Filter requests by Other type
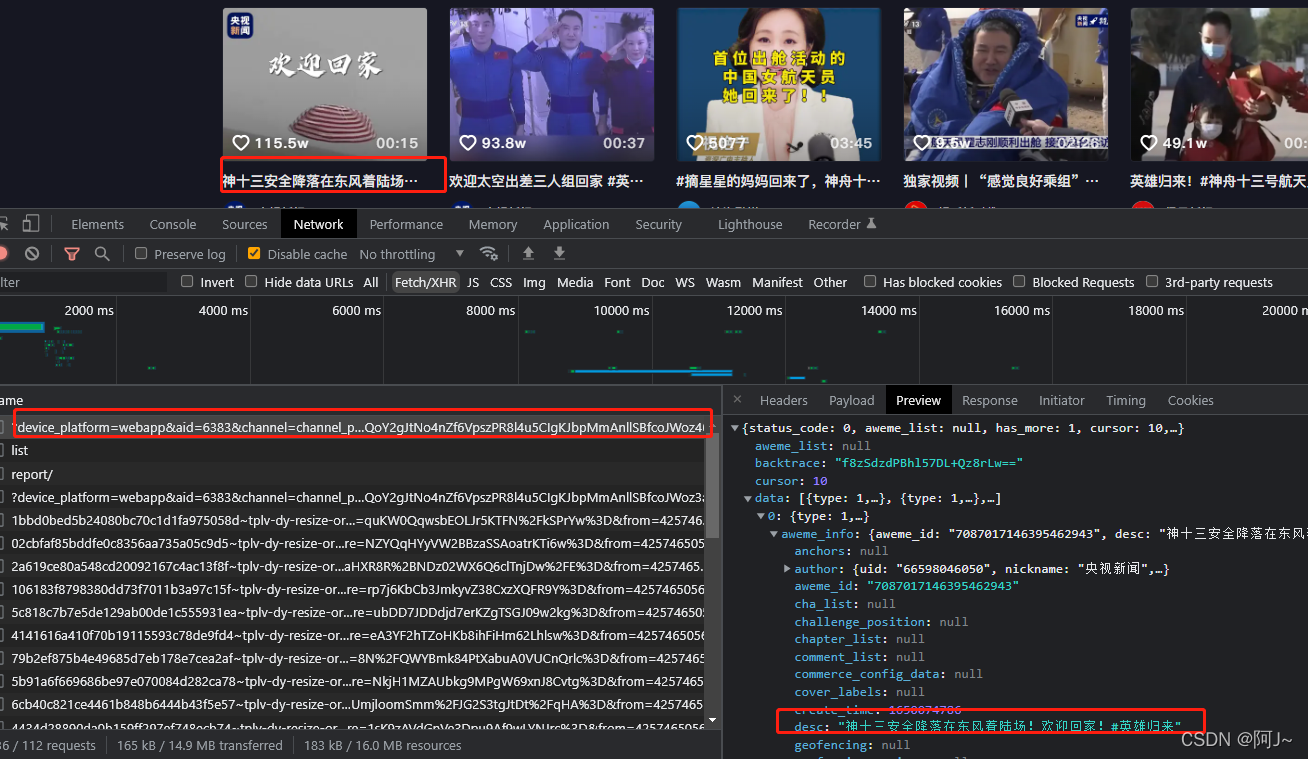The width and height of the screenshot is (1308, 759). click(x=830, y=282)
